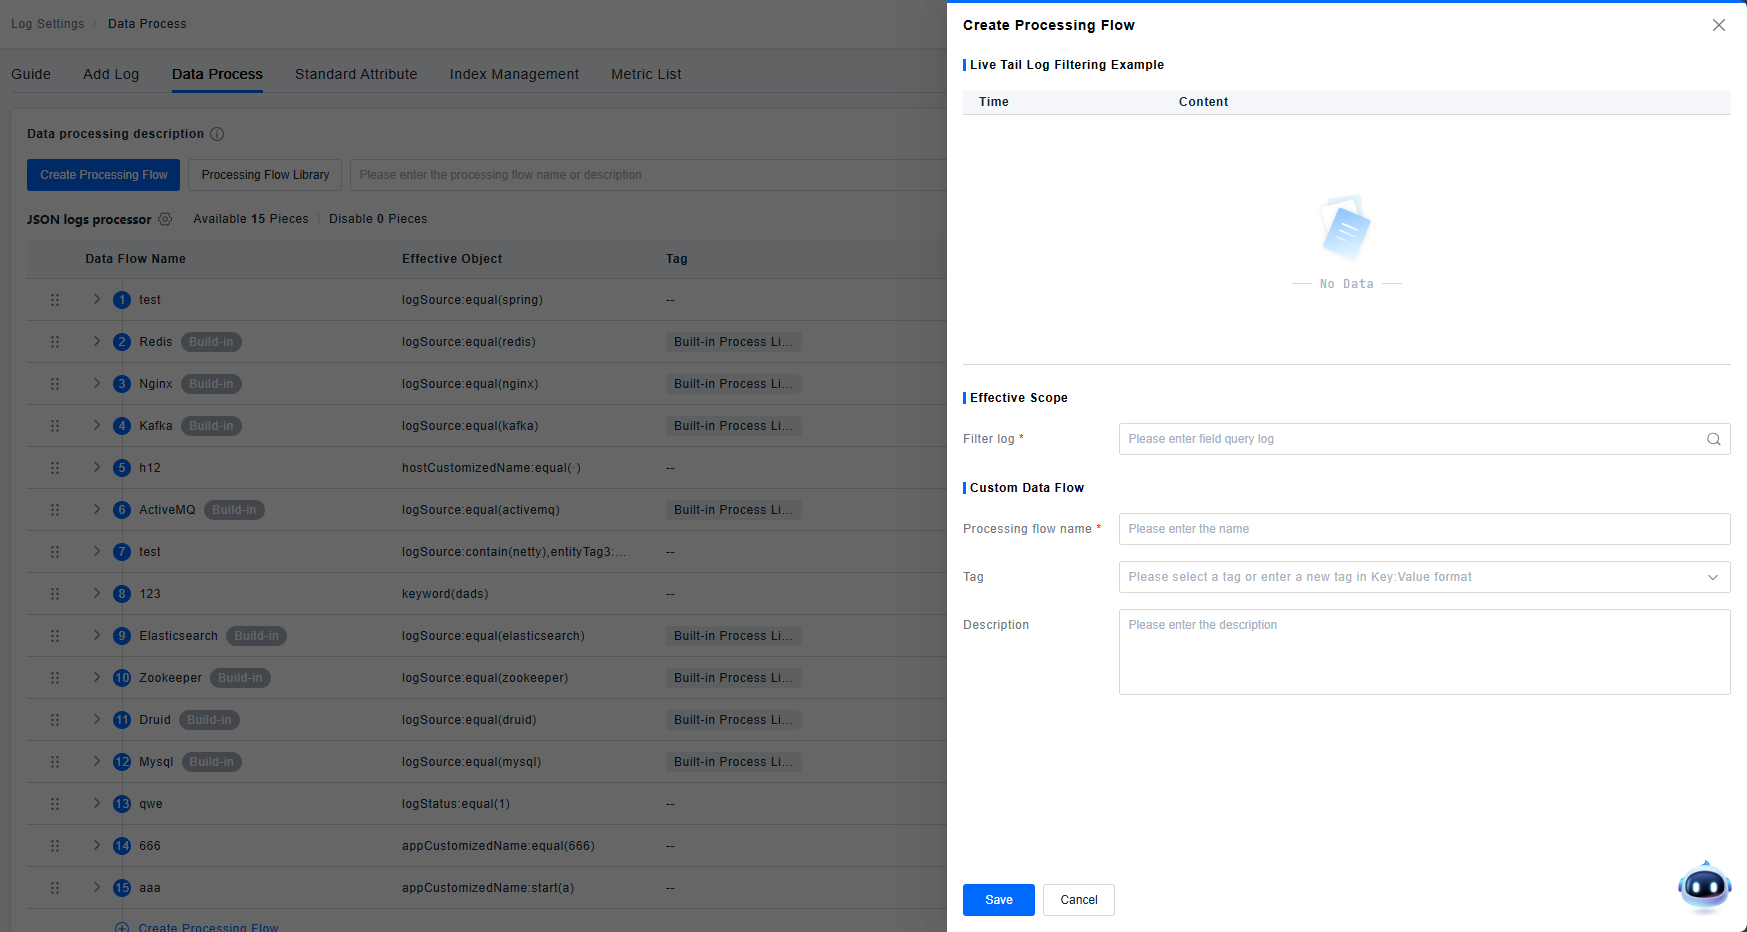Screen dimensions: 1747x932
Task: Open the Index Management tab
Action: [x=514, y=74]
